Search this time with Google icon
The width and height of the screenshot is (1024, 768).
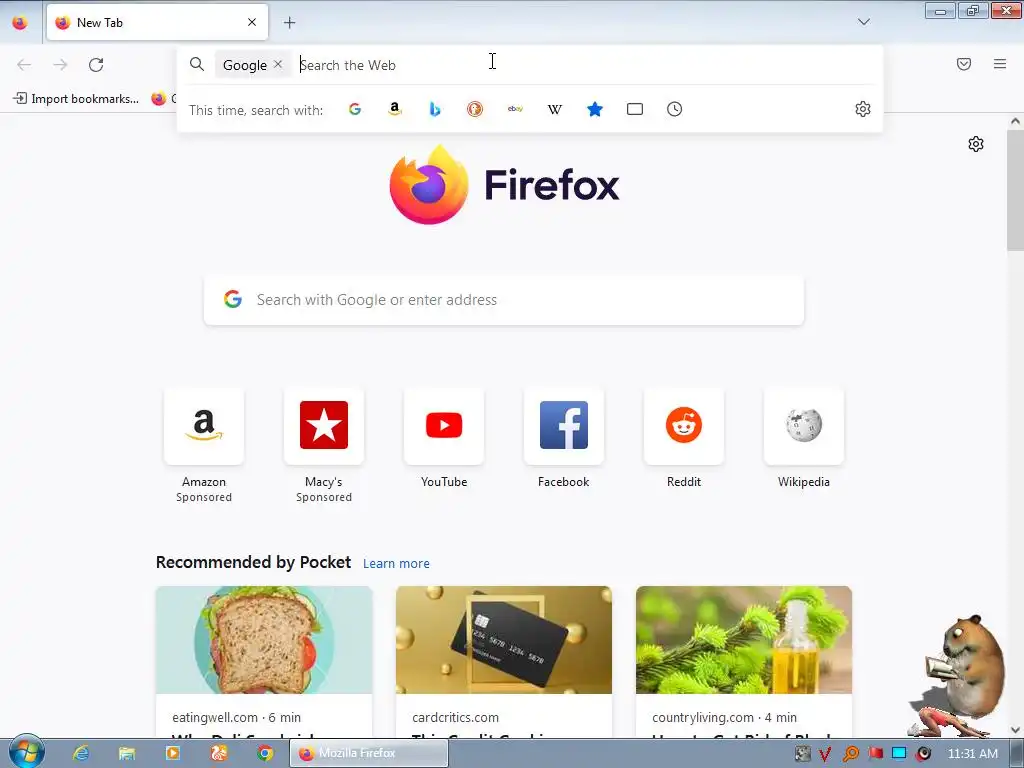(x=355, y=109)
